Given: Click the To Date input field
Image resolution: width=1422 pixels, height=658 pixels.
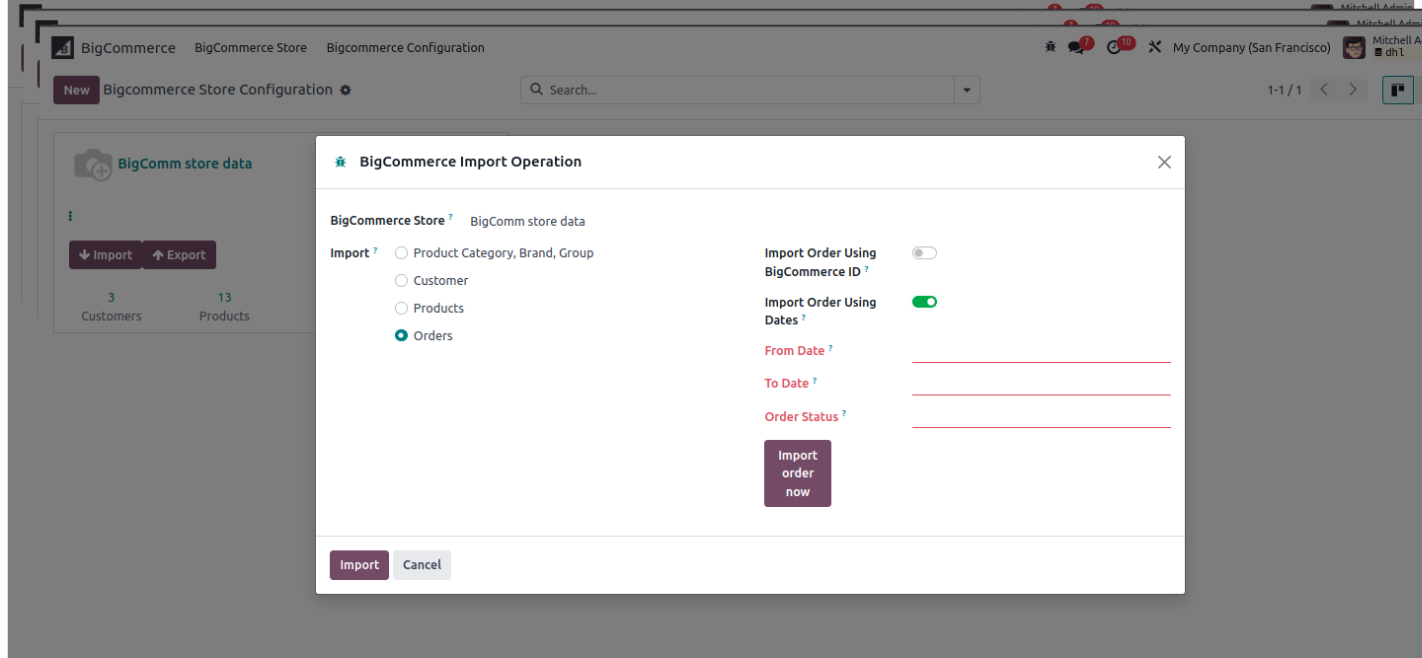Looking at the screenshot, I should tap(1041, 384).
